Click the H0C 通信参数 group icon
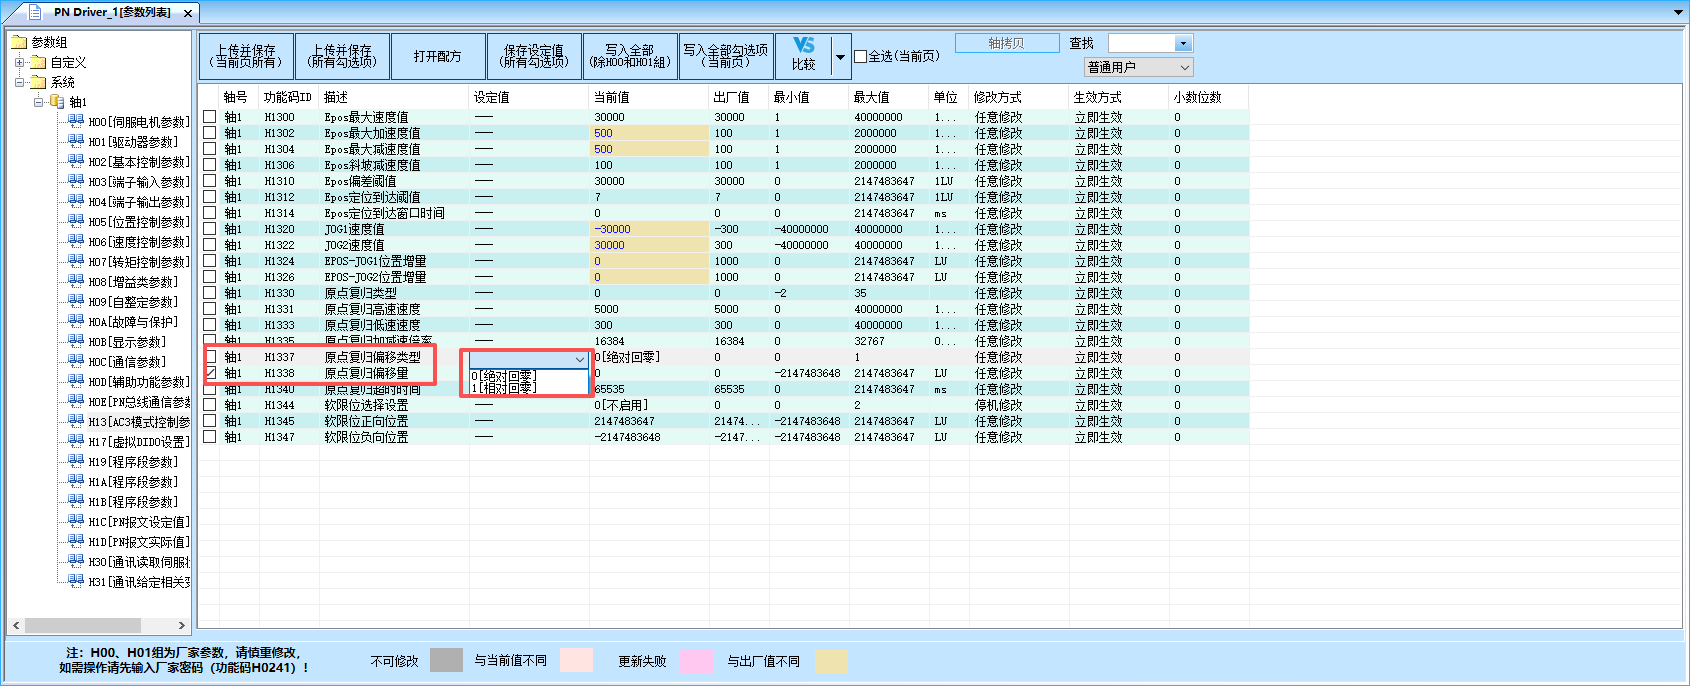 [76, 360]
